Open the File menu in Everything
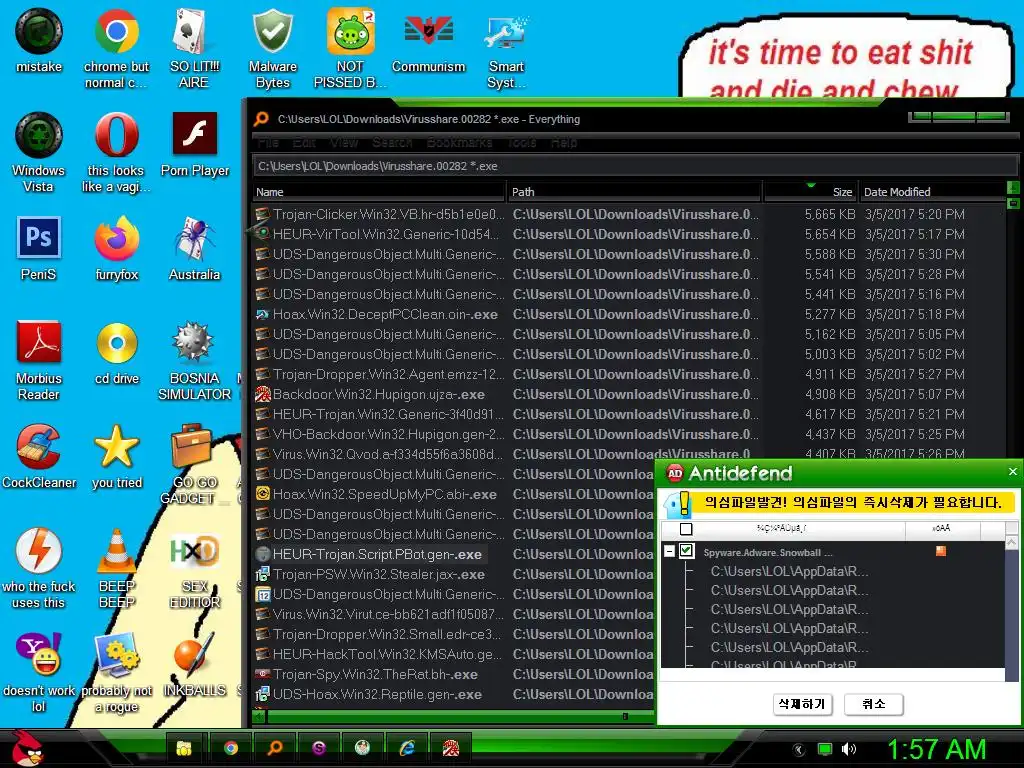 click(268, 142)
